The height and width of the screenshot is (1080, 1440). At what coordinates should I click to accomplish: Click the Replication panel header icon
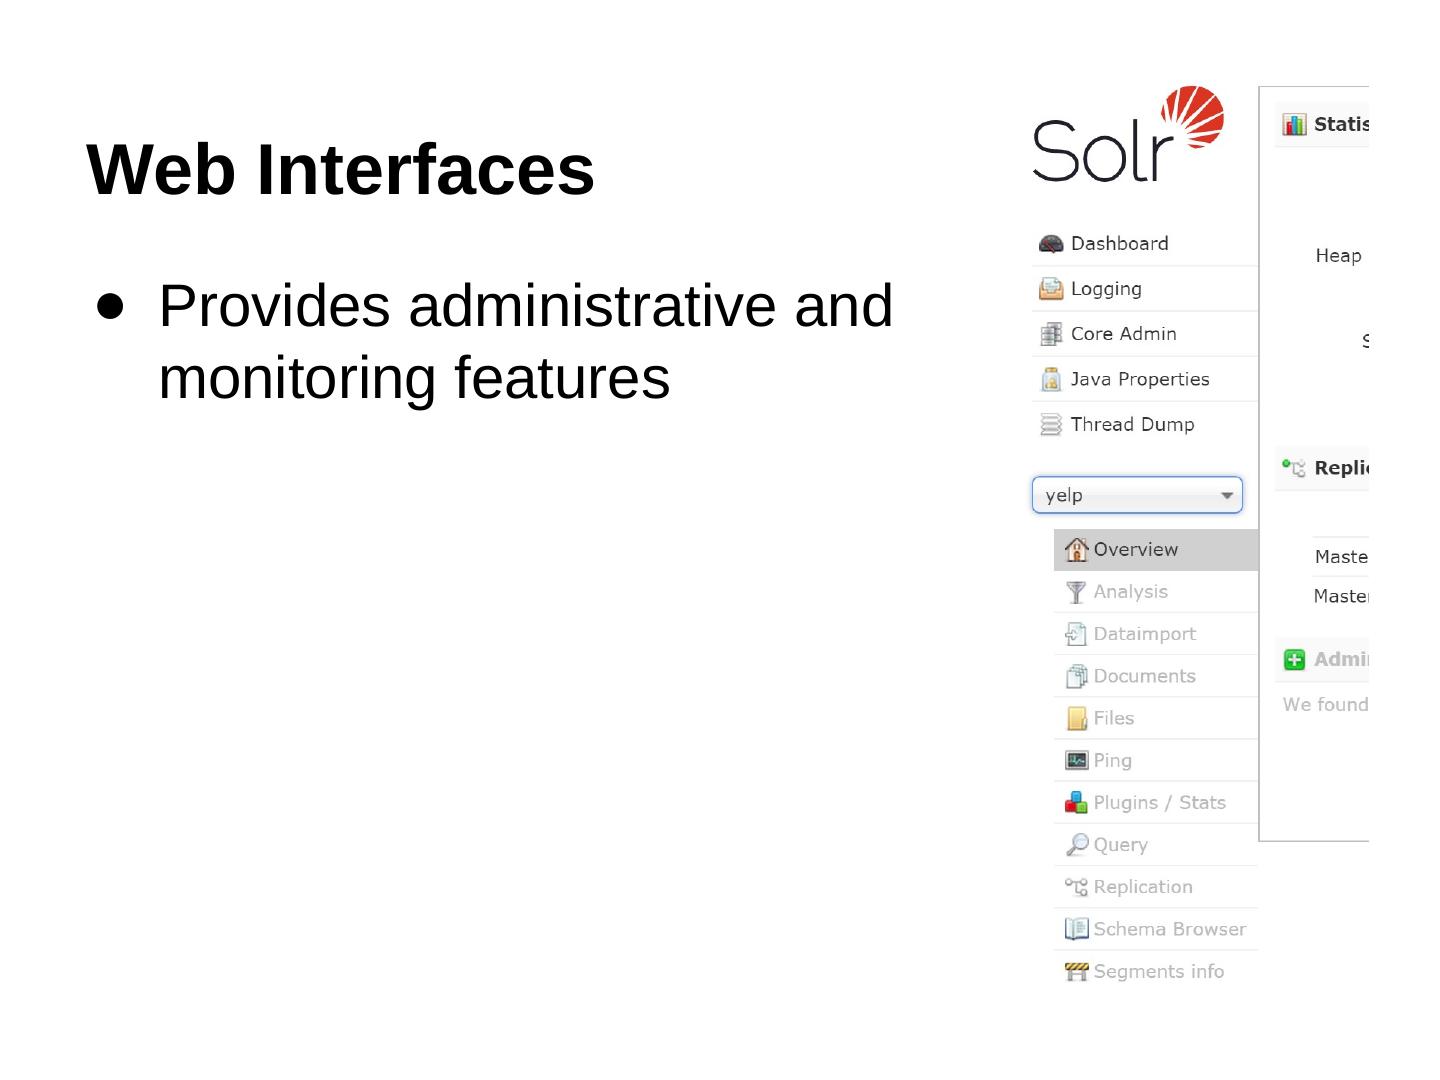(x=1294, y=468)
